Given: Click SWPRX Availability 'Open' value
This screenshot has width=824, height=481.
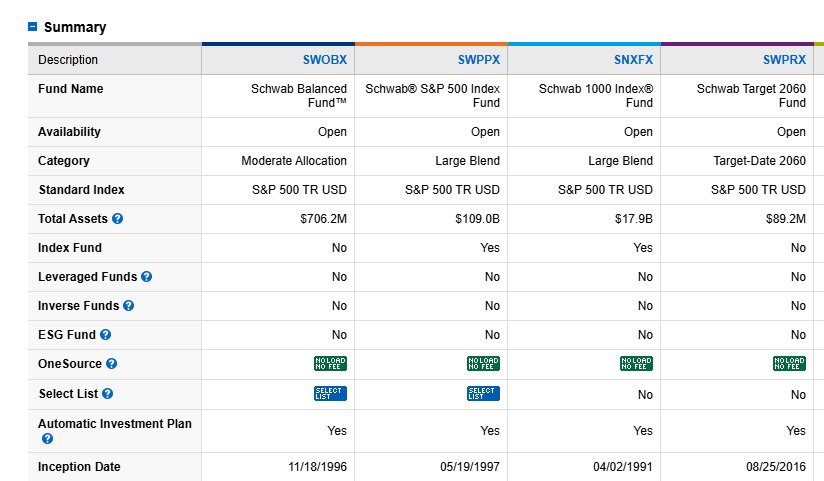Looking at the screenshot, I should (791, 132).
